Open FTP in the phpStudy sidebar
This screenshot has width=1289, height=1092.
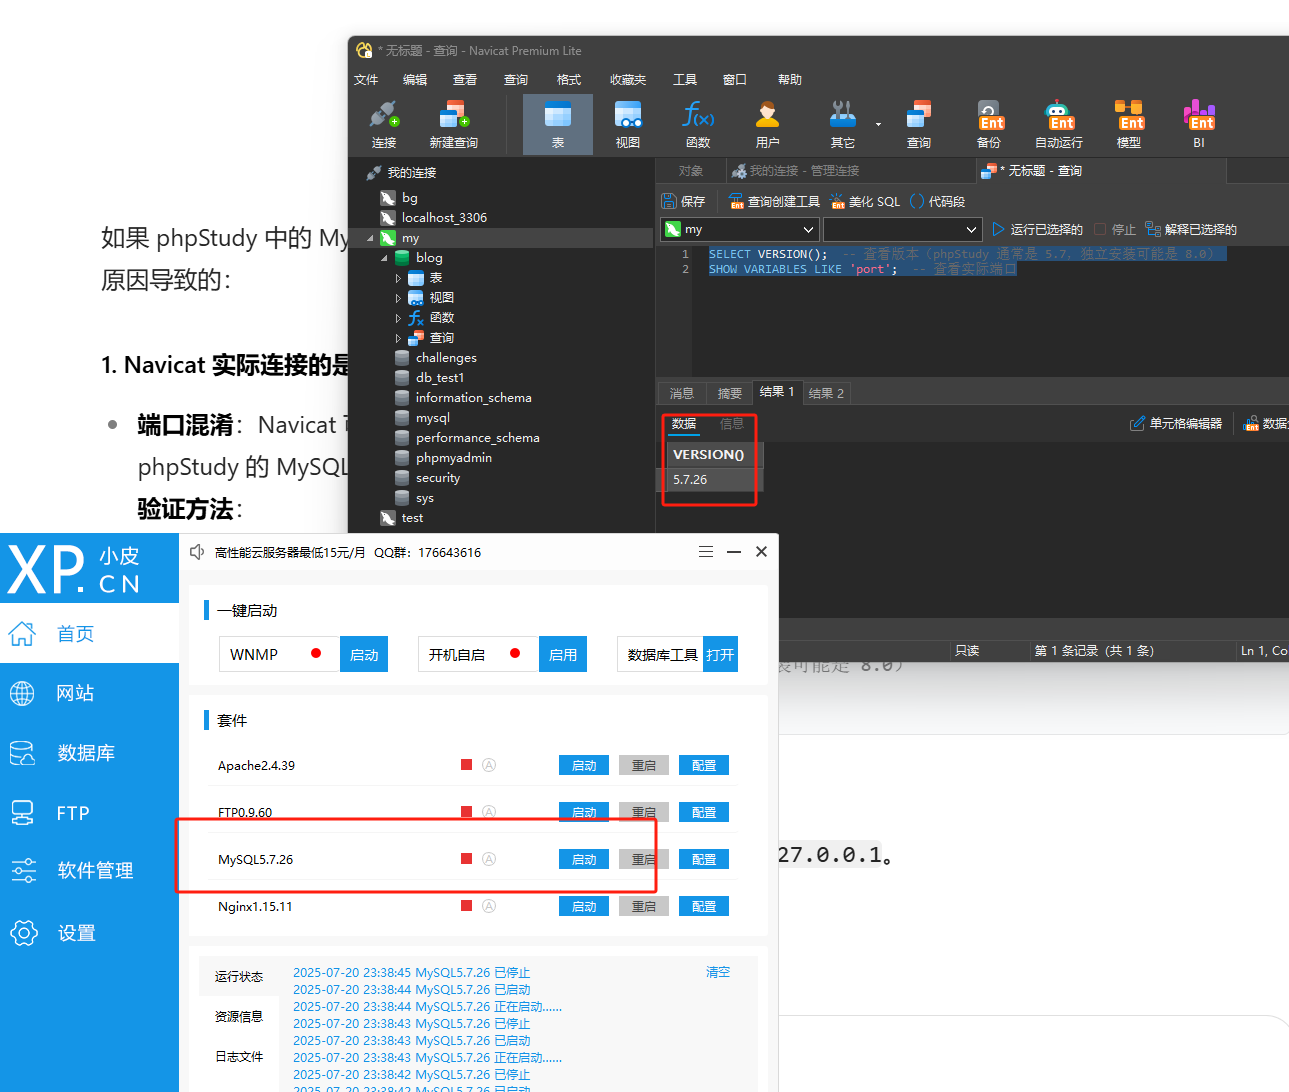tap(89, 813)
